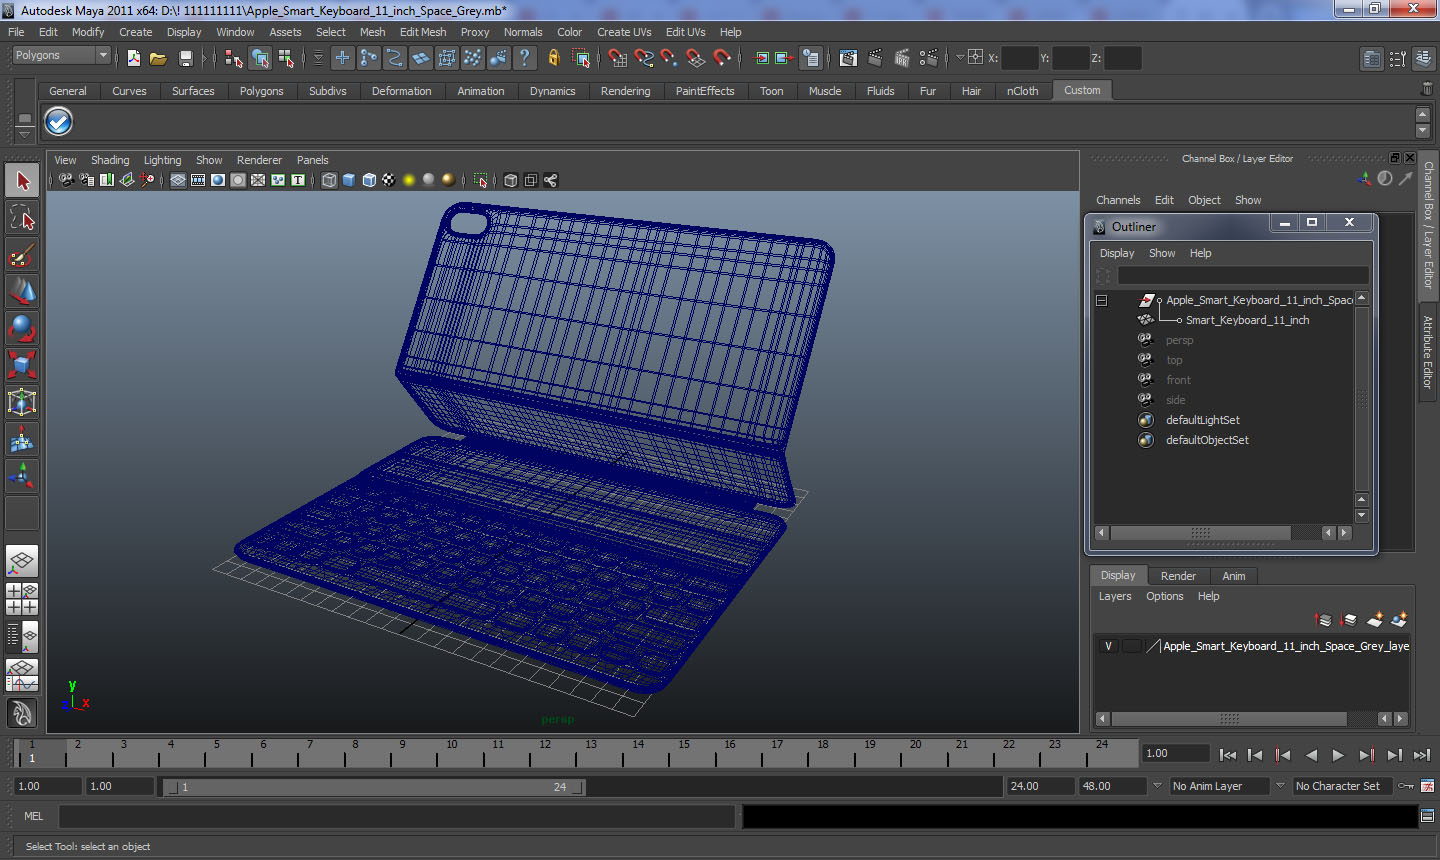1440x860 pixels.
Task: Go to start of playback range
Action: (1228, 756)
